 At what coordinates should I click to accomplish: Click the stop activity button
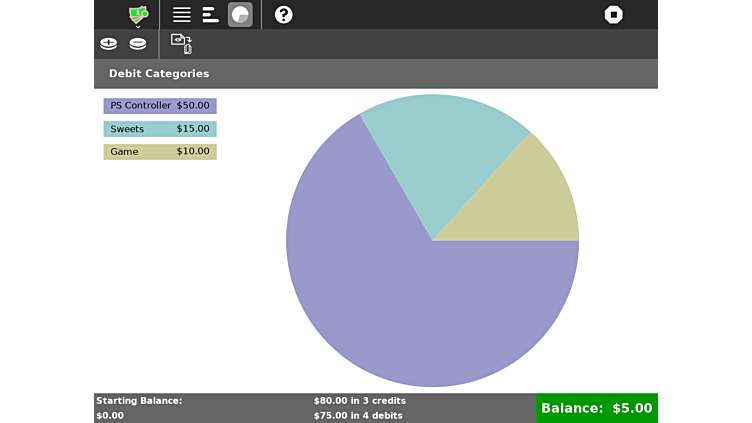(613, 14)
